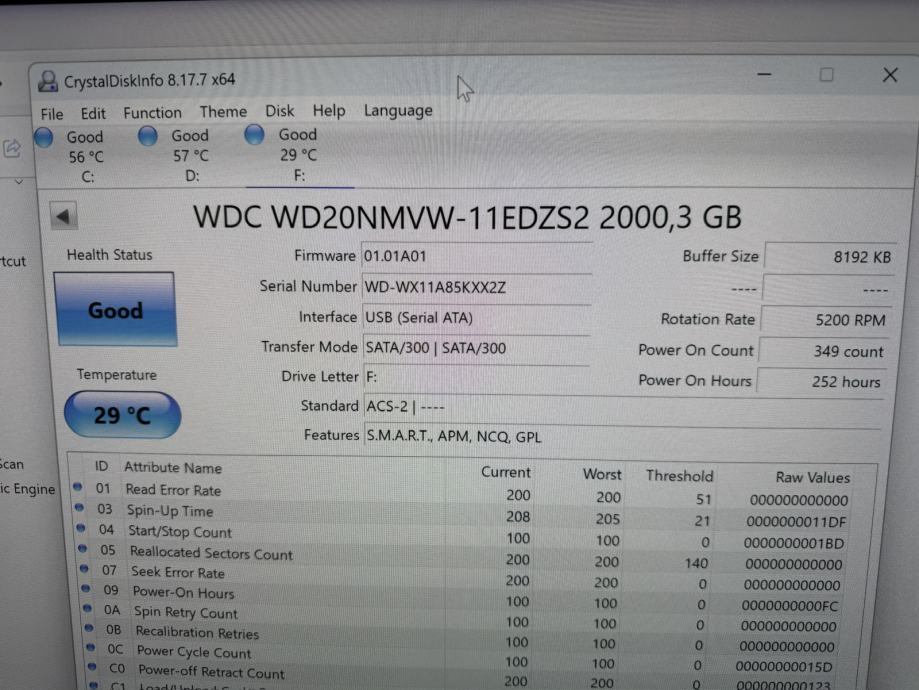The width and height of the screenshot is (919, 690).
Task: Open the Disk menu
Action: 280,111
